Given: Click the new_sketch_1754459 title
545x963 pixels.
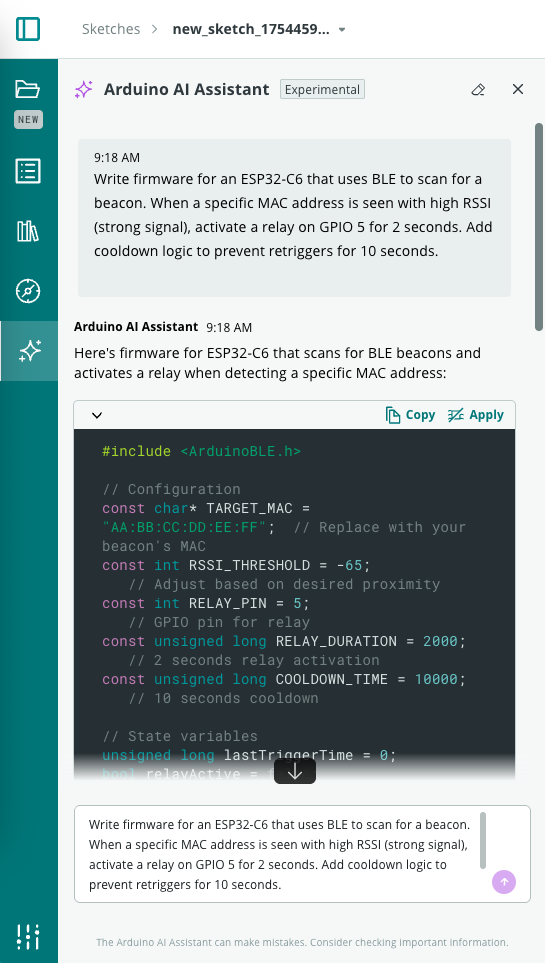Looking at the screenshot, I should (x=251, y=29).
